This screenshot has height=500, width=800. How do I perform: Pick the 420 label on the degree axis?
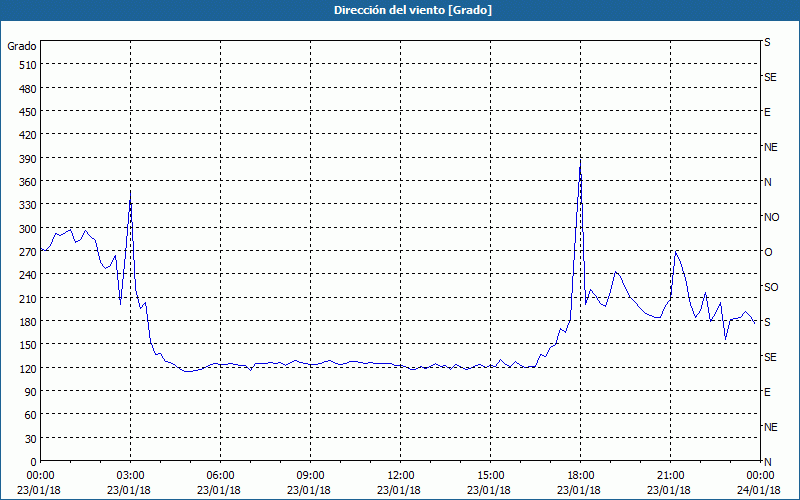point(29,135)
